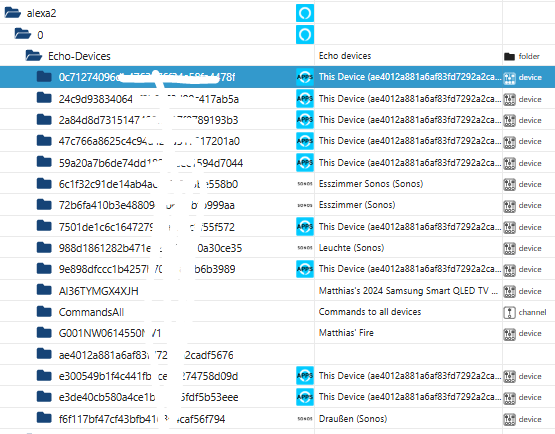Open folder starting with f6f117bf47cf43bfb41

44,418
